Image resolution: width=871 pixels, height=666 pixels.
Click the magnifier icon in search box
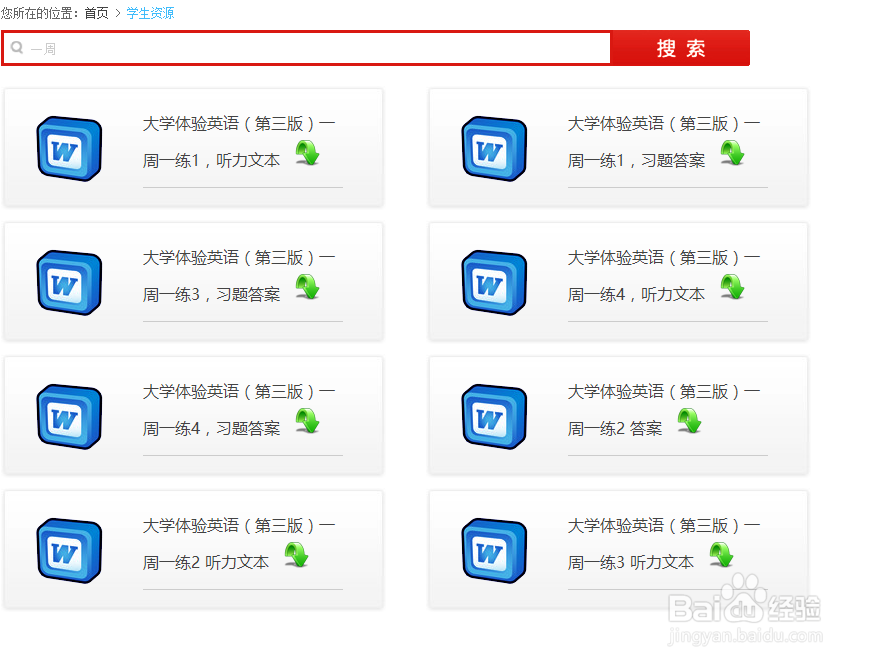click(17, 48)
